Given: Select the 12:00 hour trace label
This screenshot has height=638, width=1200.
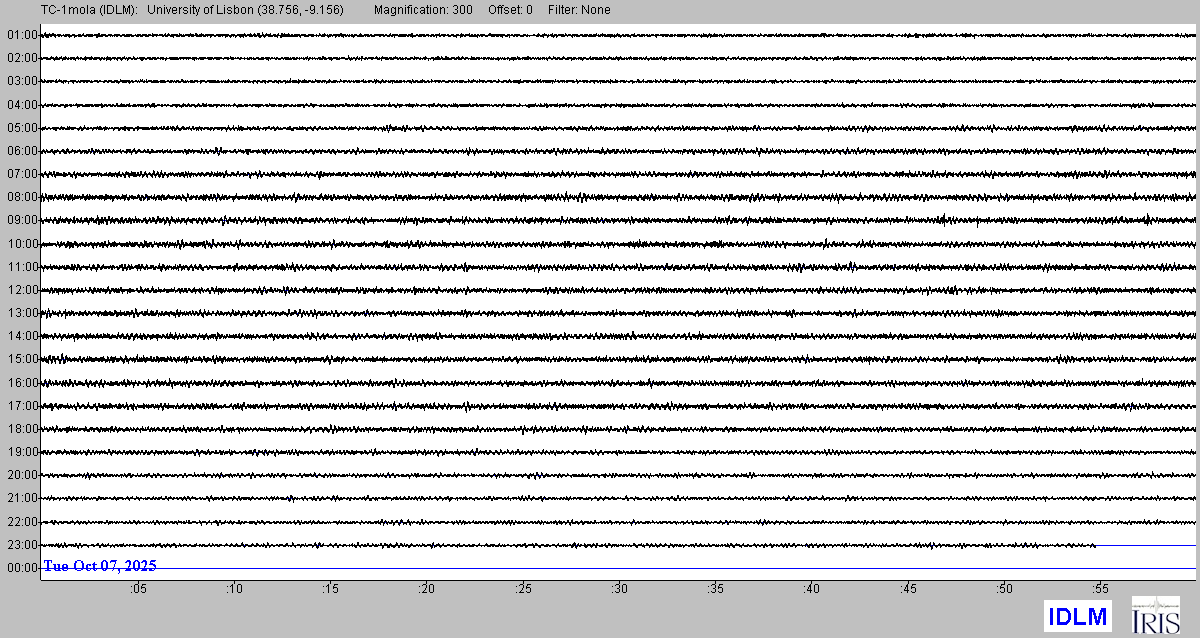Looking at the screenshot, I should tap(21, 290).
